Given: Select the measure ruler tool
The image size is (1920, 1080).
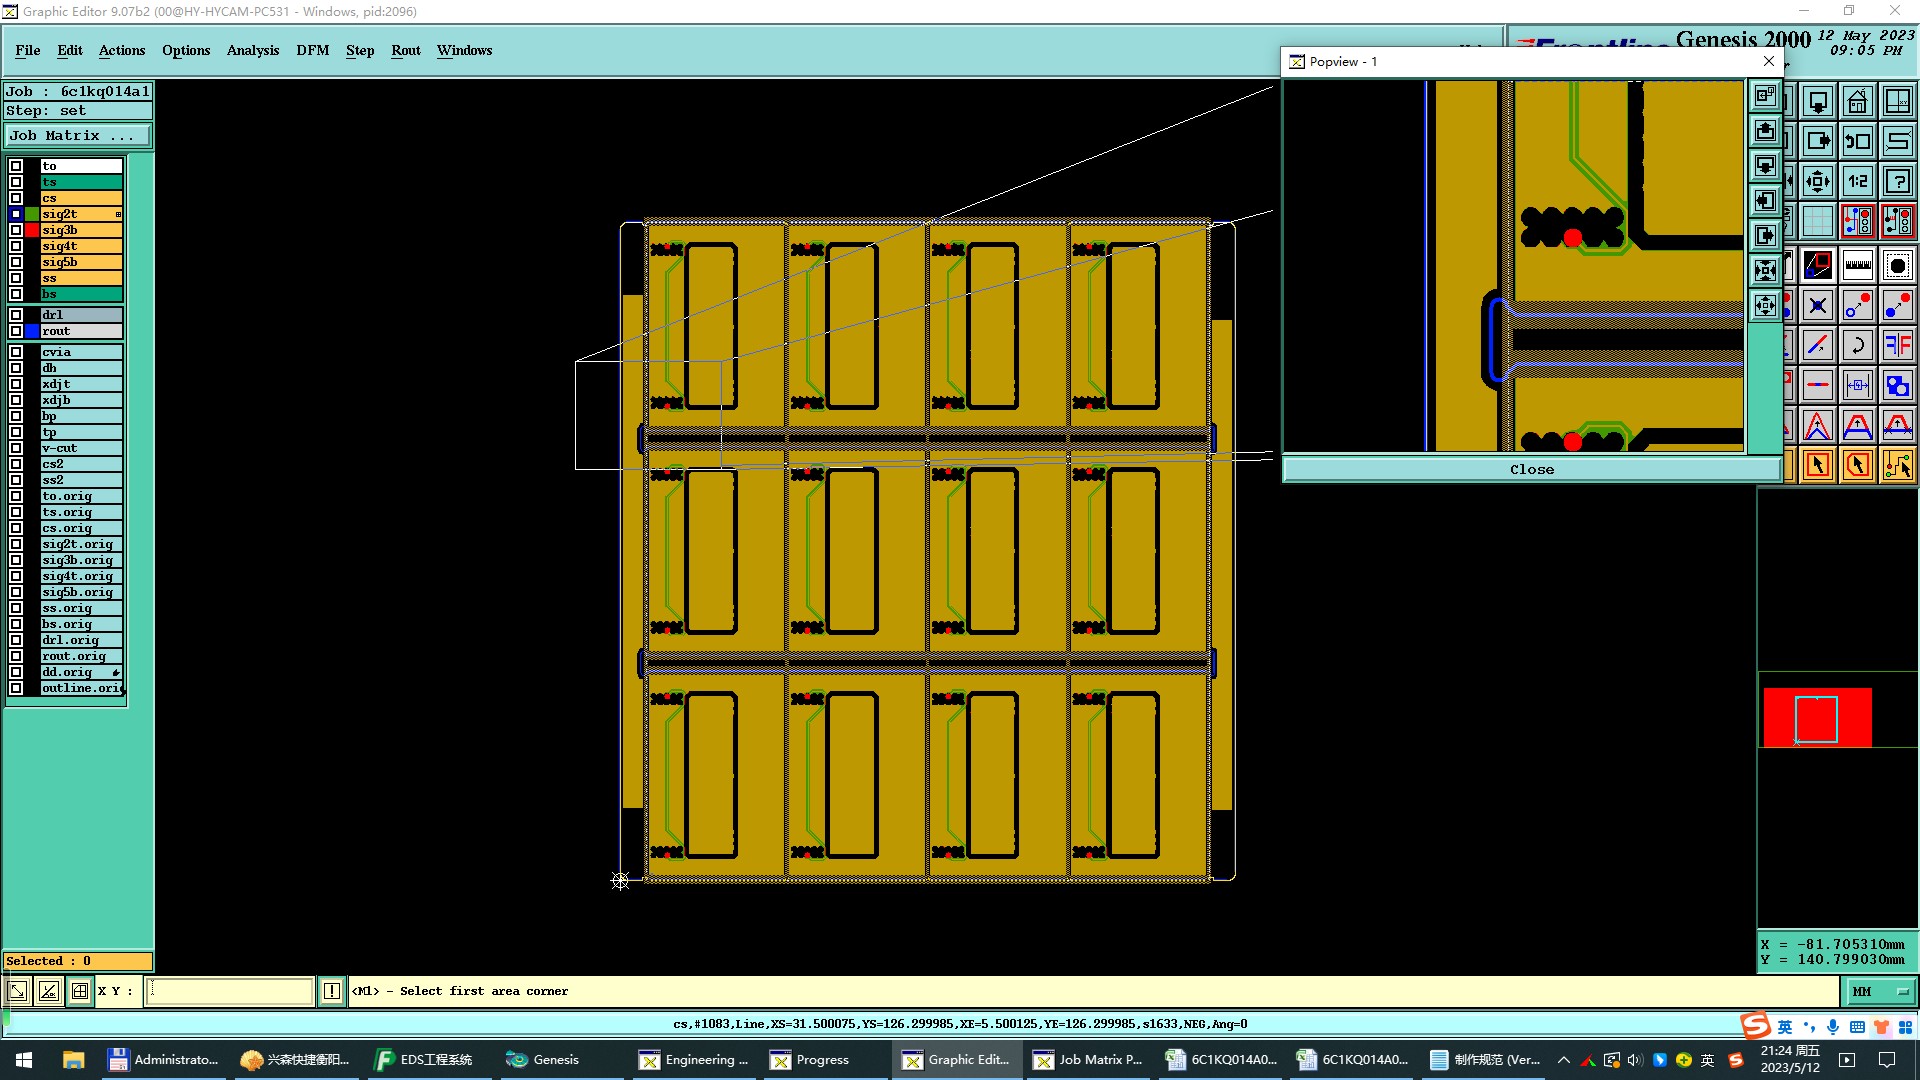Looking at the screenshot, I should coord(1857,265).
